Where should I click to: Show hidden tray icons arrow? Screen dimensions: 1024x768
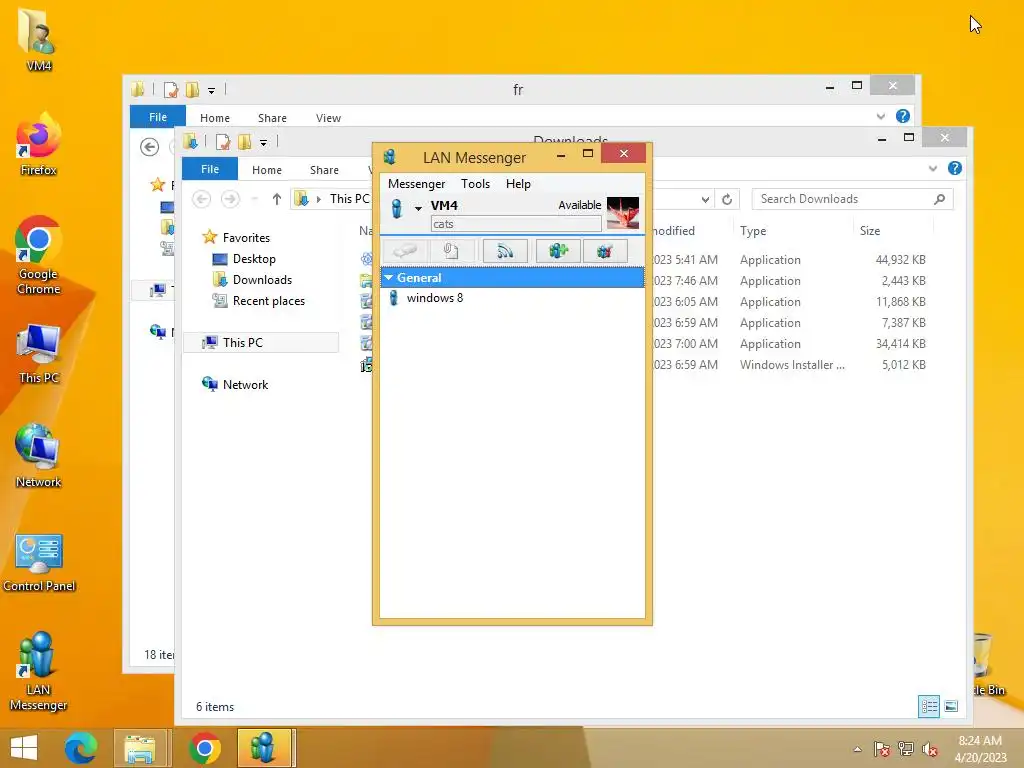pyautogui.click(x=857, y=749)
